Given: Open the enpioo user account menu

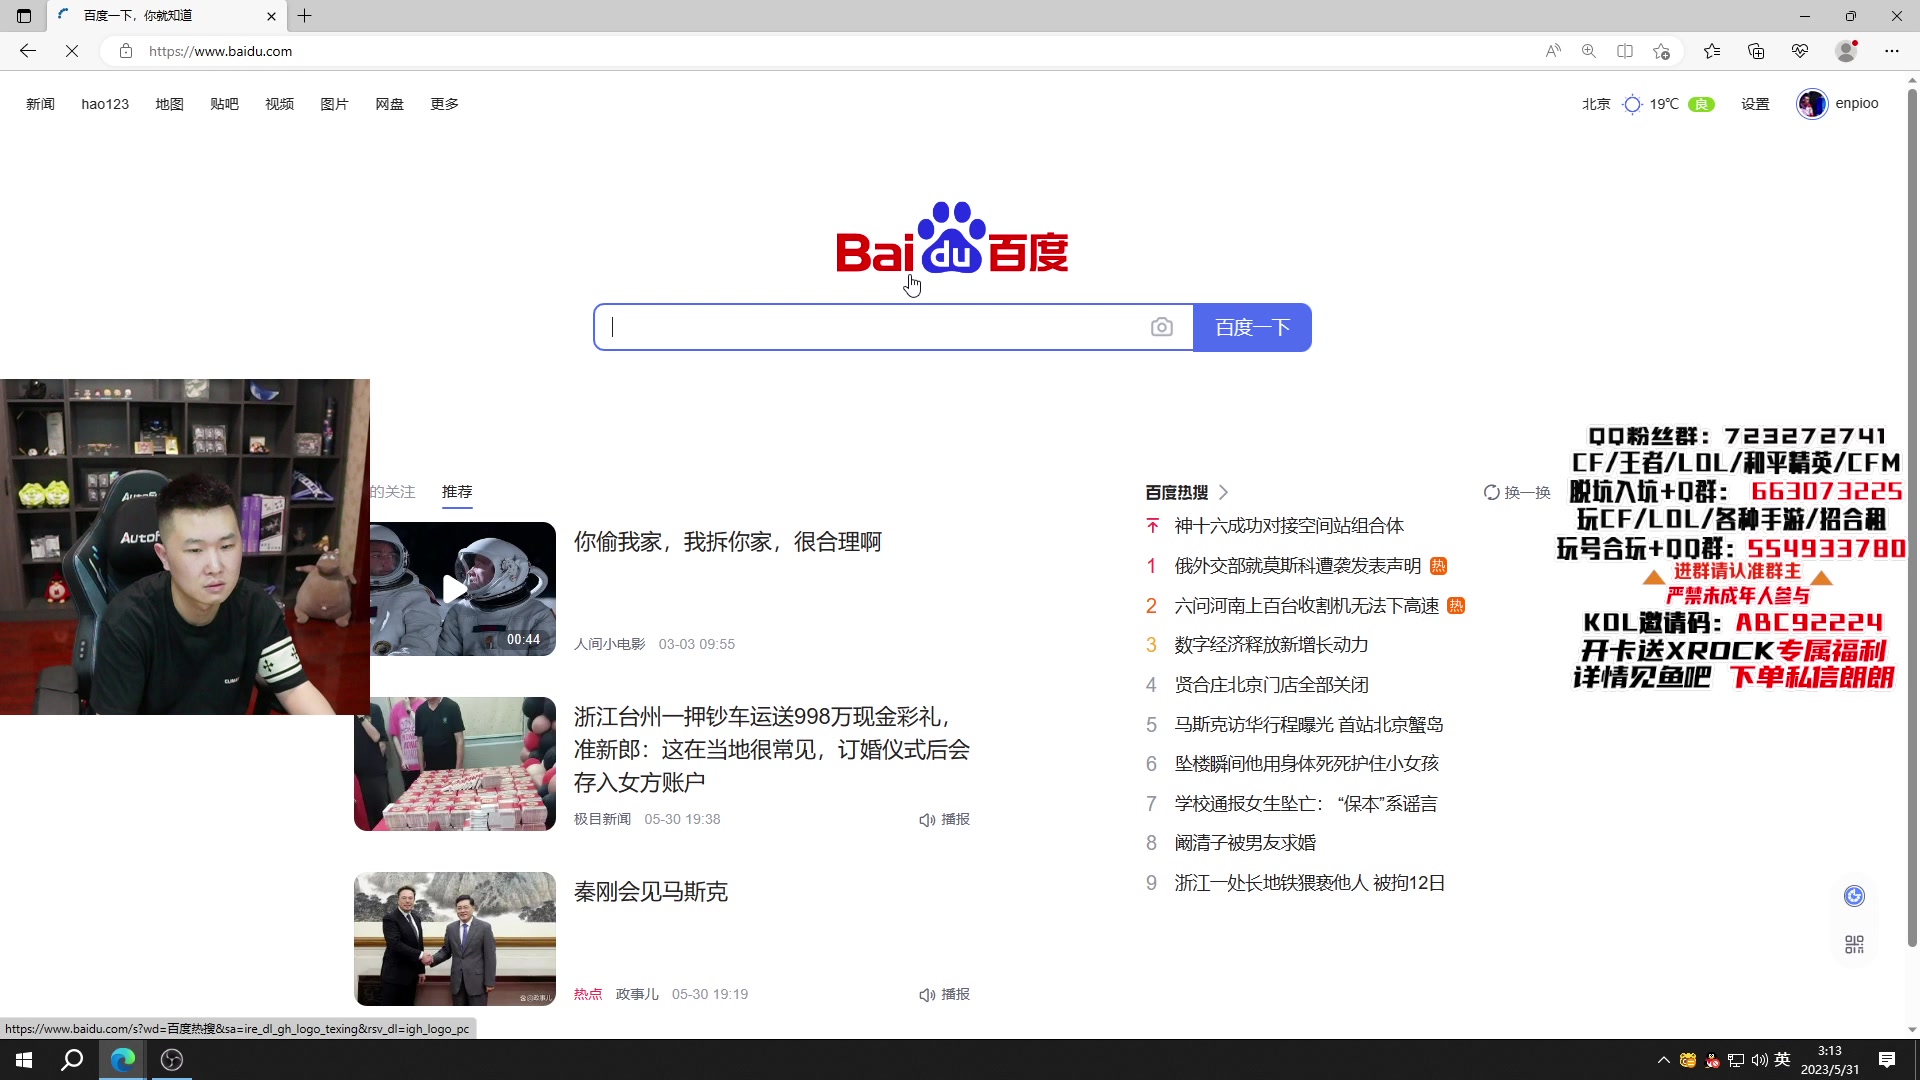Looking at the screenshot, I should tap(1838, 104).
